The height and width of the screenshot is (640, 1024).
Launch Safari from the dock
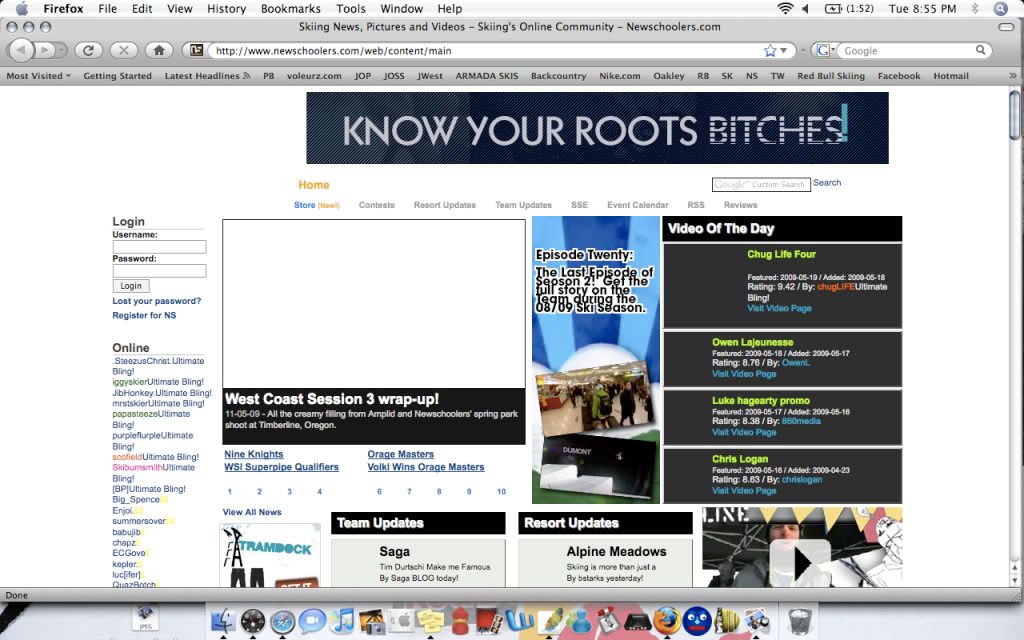[x=283, y=621]
